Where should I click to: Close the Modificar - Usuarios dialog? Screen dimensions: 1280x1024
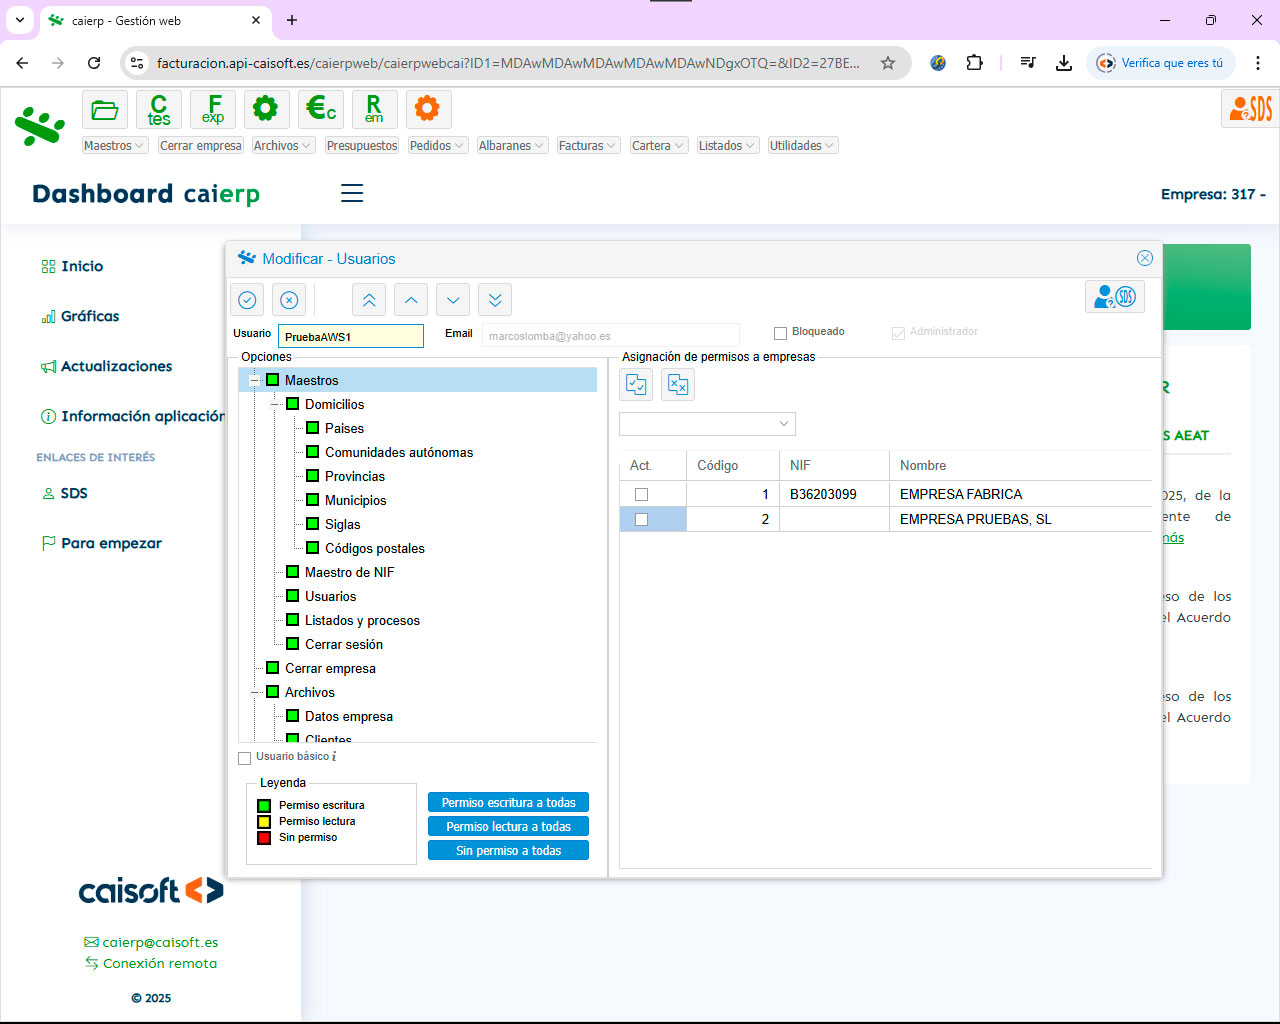pyautogui.click(x=1145, y=258)
